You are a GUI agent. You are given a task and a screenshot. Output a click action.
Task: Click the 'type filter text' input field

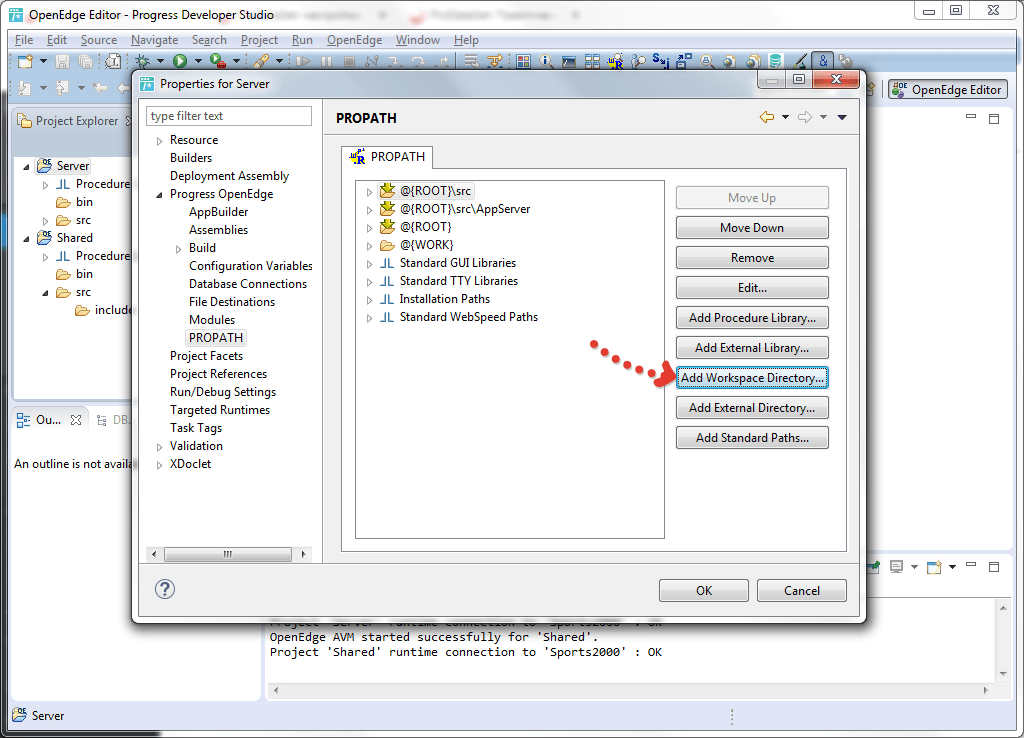tap(229, 116)
